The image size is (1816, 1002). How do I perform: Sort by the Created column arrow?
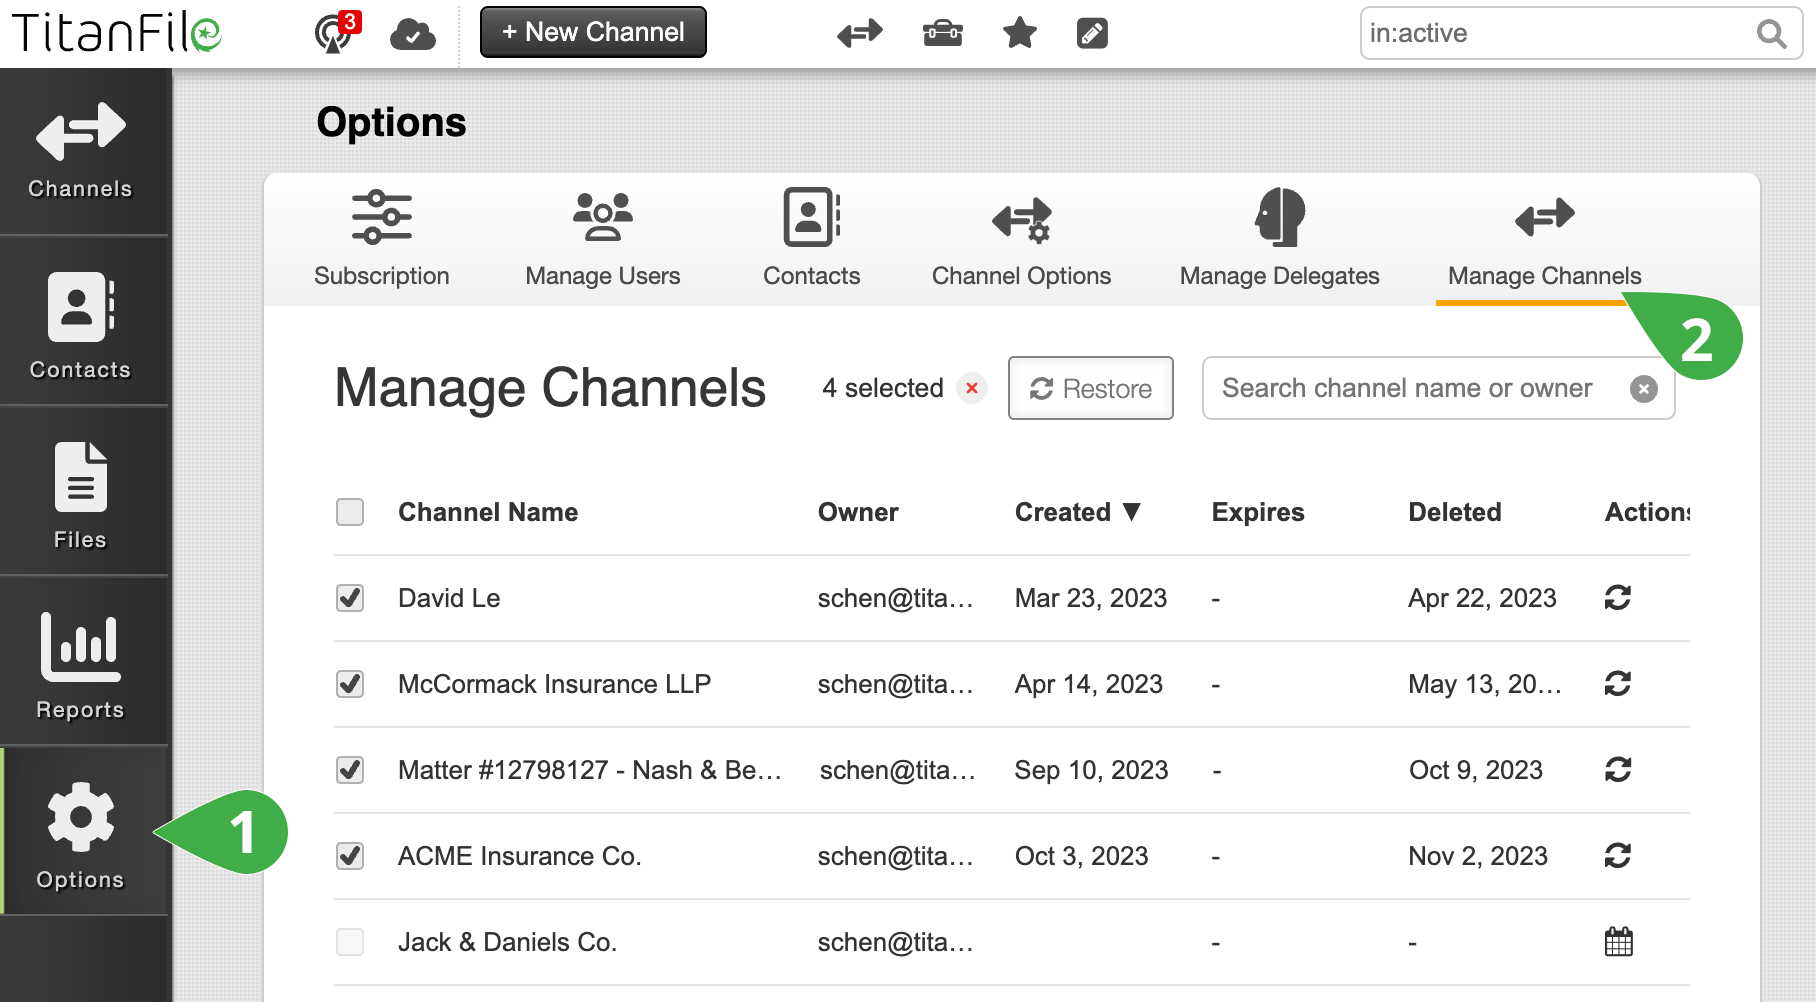click(x=1133, y=512)
